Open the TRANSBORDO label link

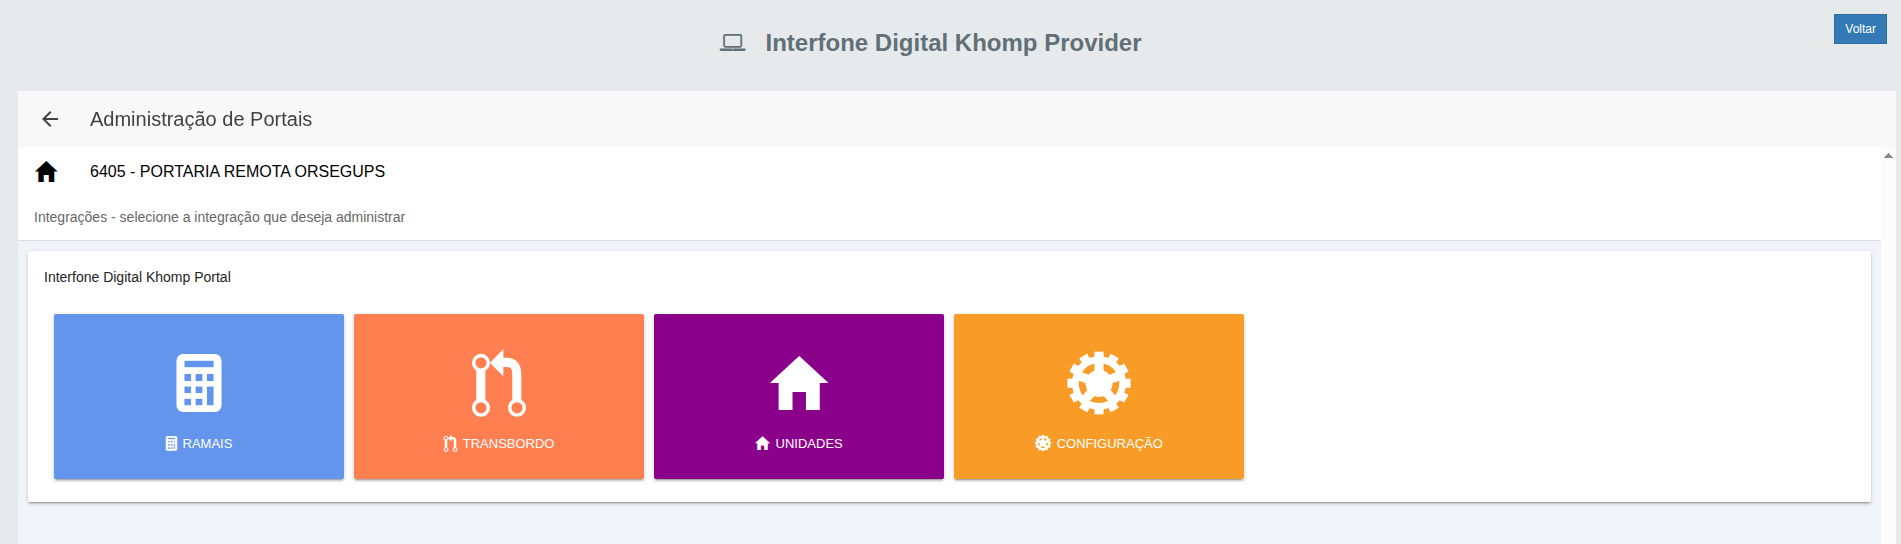click(x=508, y=443)
